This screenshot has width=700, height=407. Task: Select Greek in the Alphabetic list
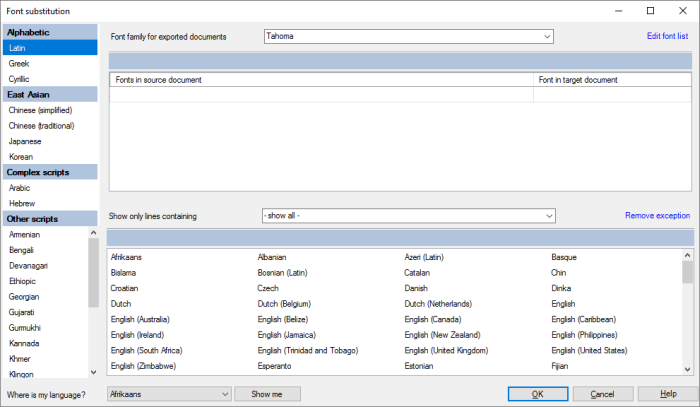[x=19, y=63]
